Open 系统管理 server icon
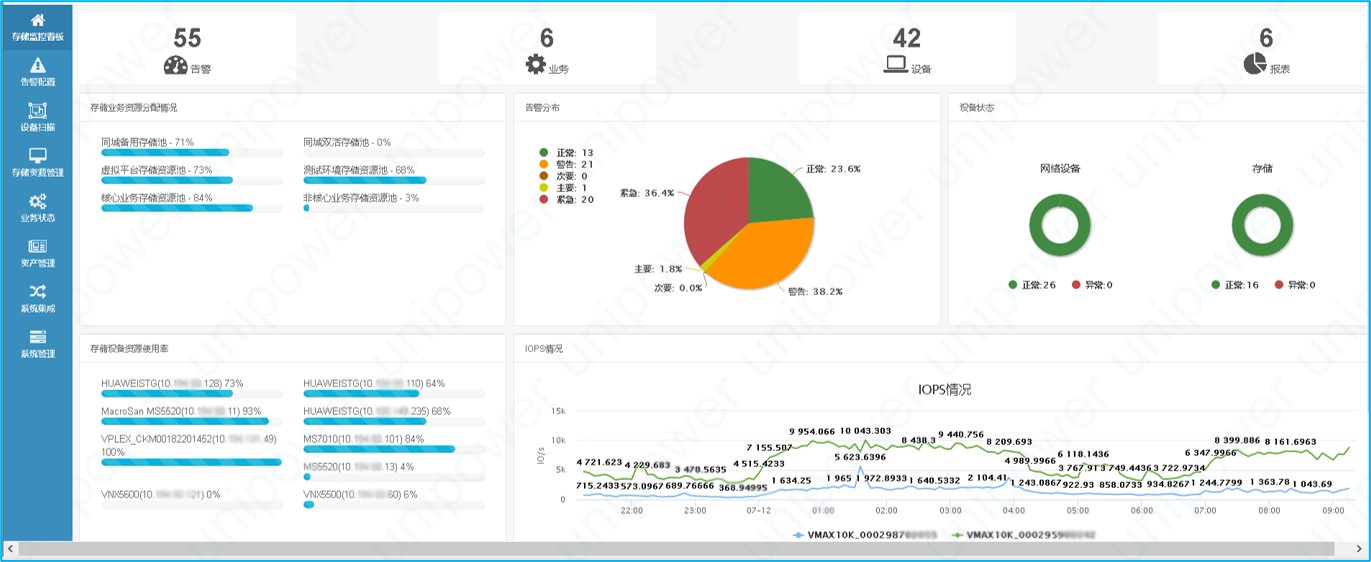Screen dimensions: 1371x562 37,344
